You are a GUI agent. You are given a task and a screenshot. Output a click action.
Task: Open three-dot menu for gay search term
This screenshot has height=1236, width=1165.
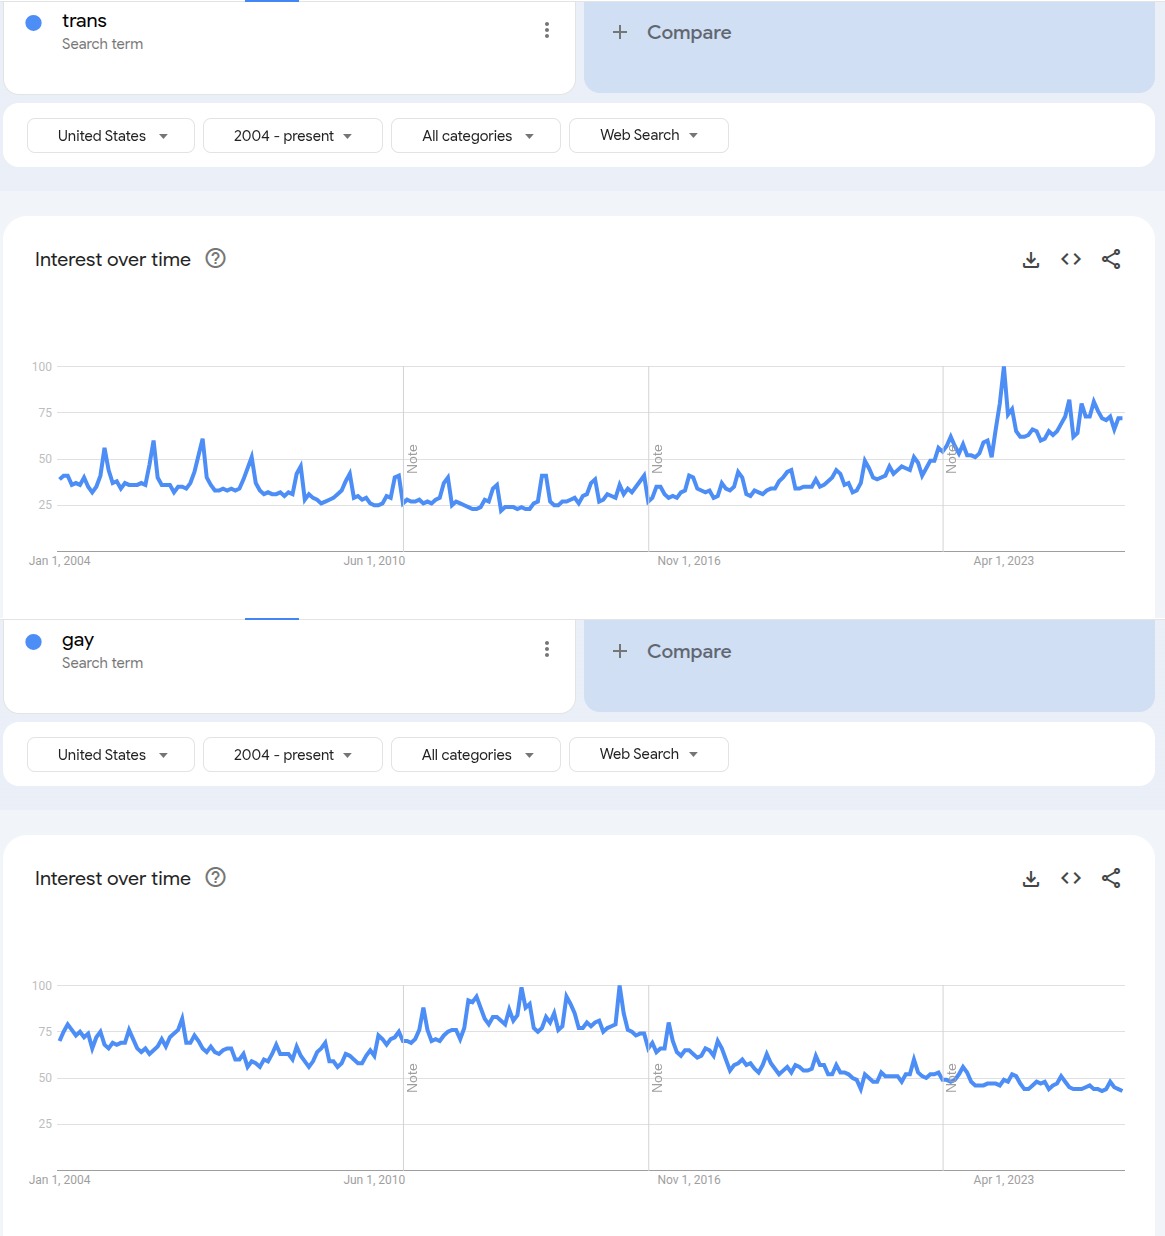[547, 649]
